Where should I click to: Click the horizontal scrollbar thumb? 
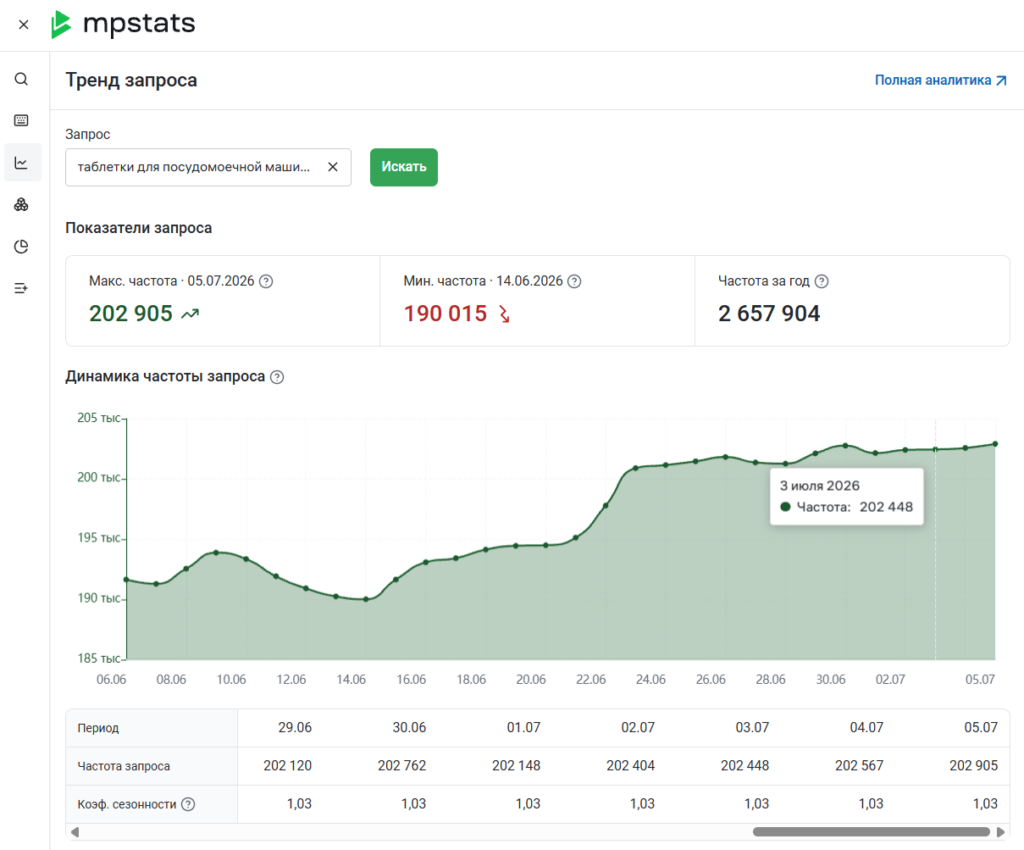(x=871, y=832)
